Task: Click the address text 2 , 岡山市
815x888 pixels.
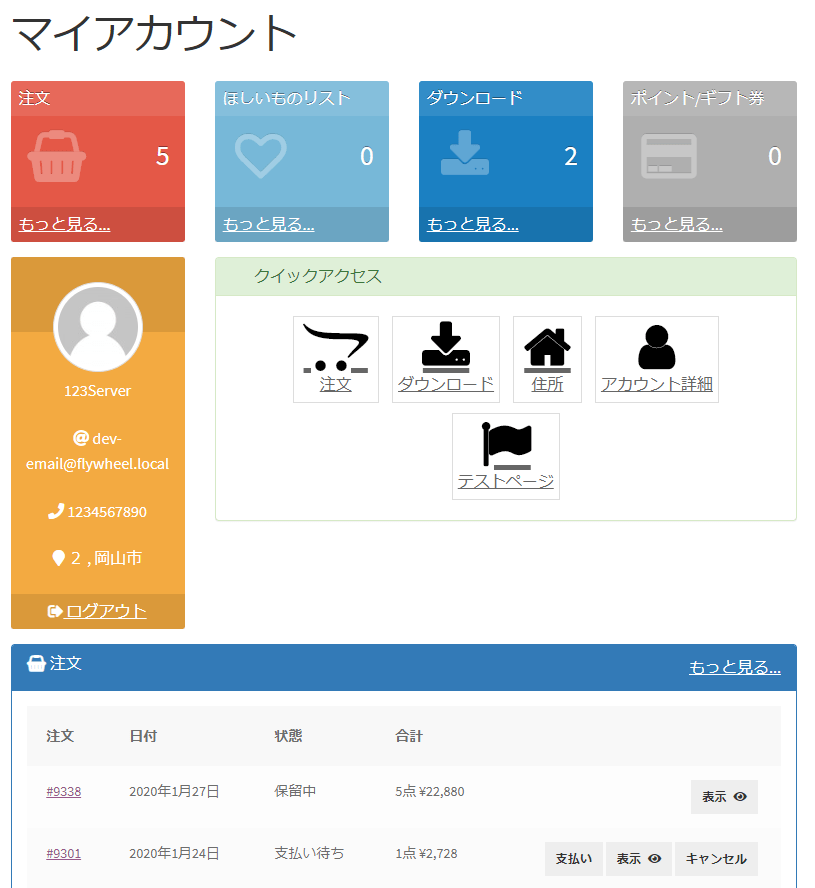Action: (106, 558)
